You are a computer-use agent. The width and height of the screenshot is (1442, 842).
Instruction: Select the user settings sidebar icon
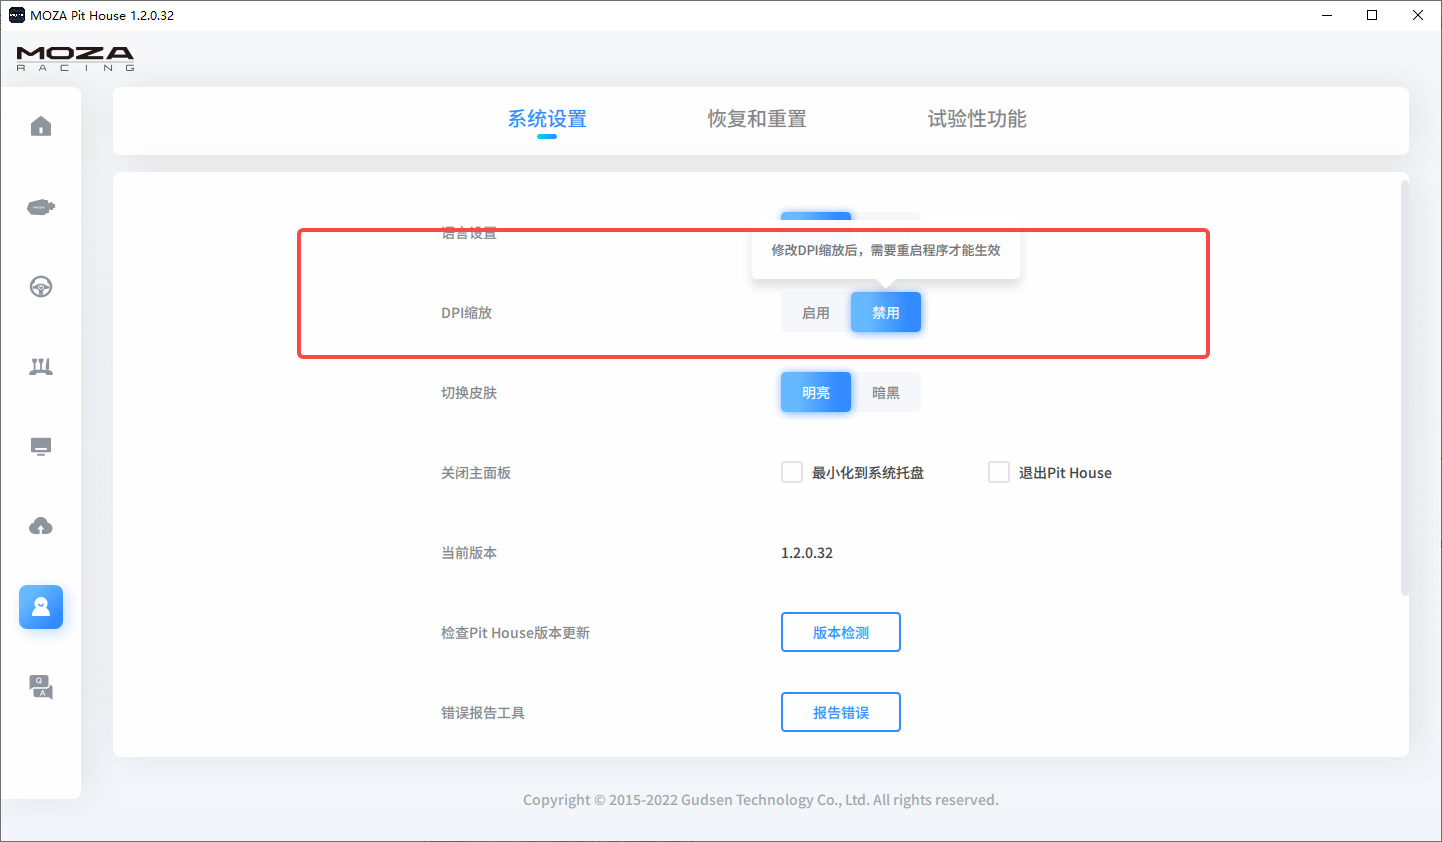[41, 607]
